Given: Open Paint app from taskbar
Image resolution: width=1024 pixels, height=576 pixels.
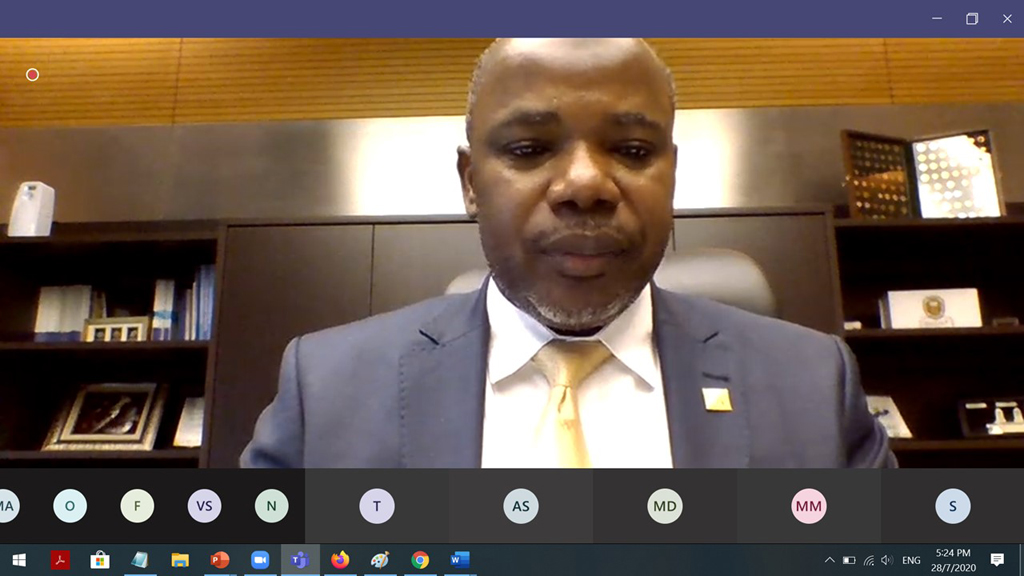Looking at the screenshot, I should [x=379, y=560].
